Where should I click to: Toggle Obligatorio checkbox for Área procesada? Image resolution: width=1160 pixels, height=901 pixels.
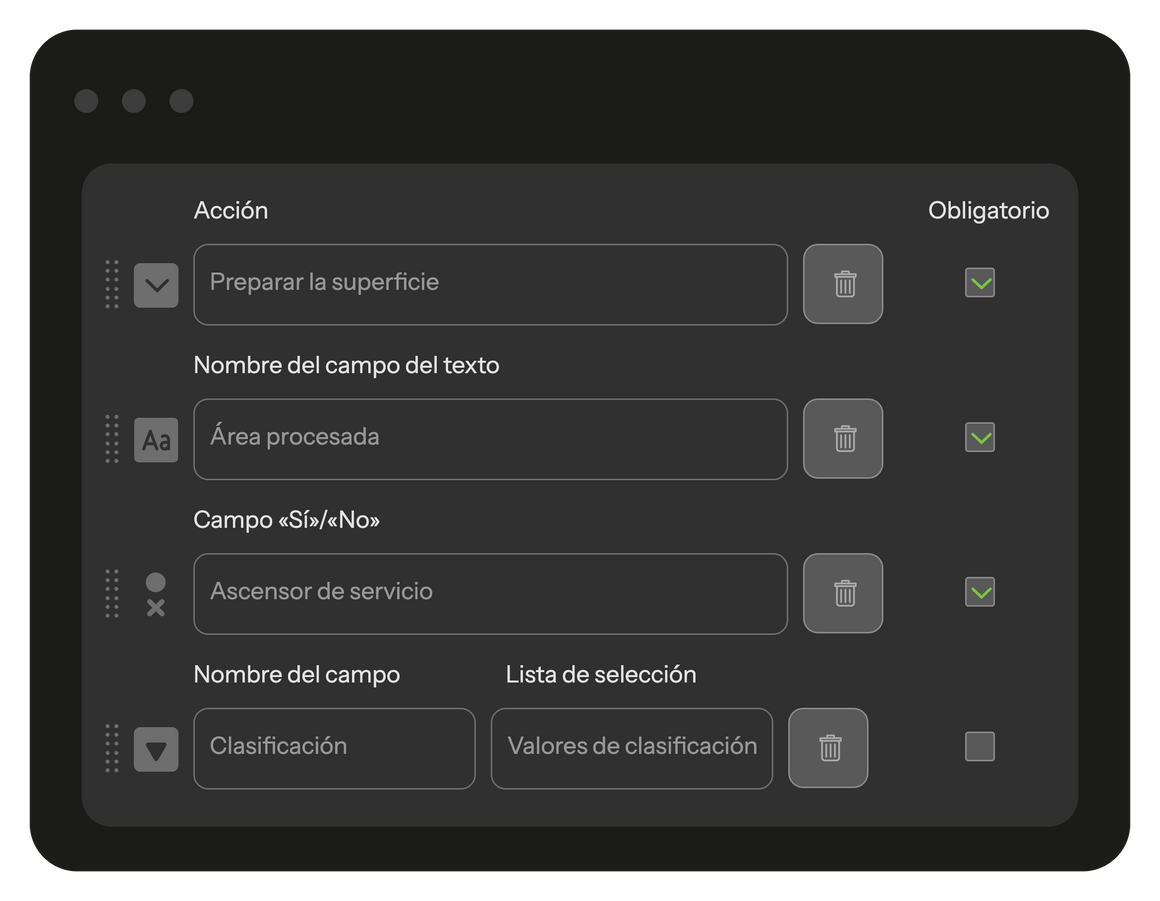980,437
